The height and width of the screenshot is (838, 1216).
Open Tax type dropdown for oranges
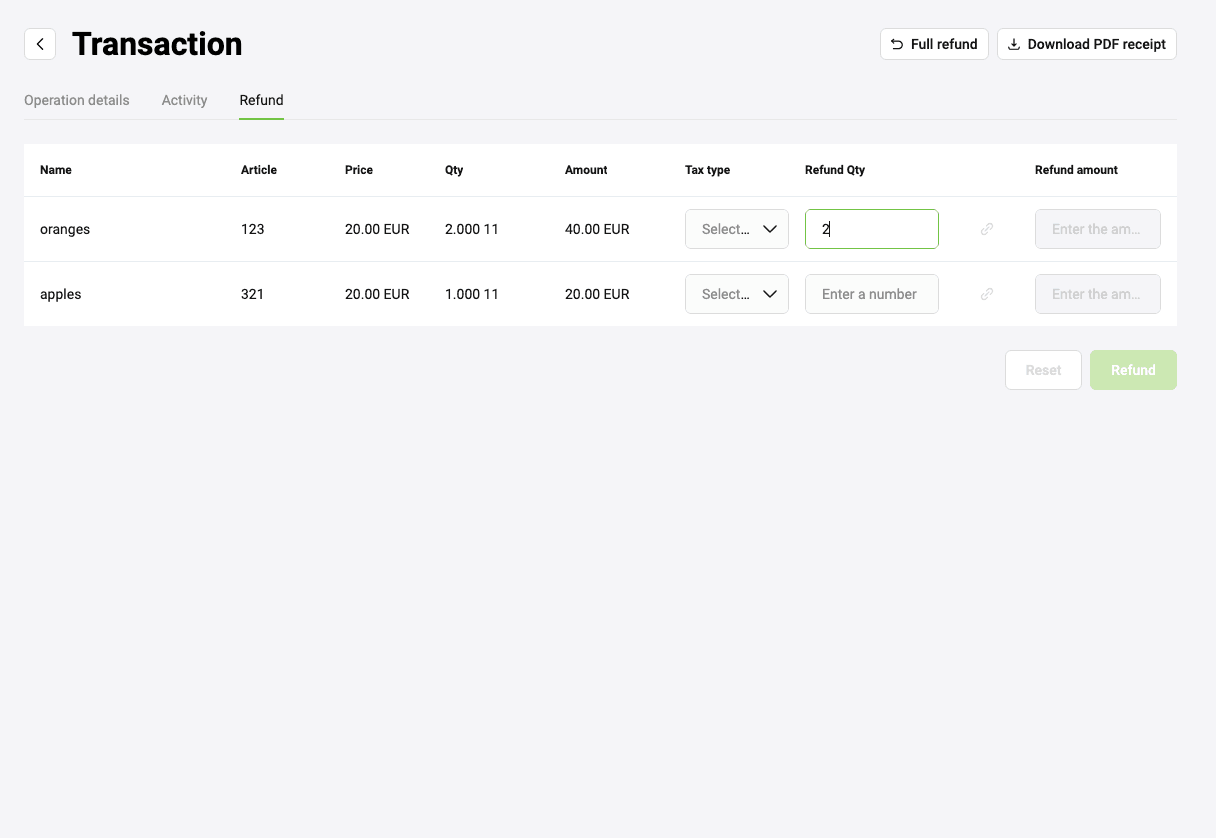[727, 229]
